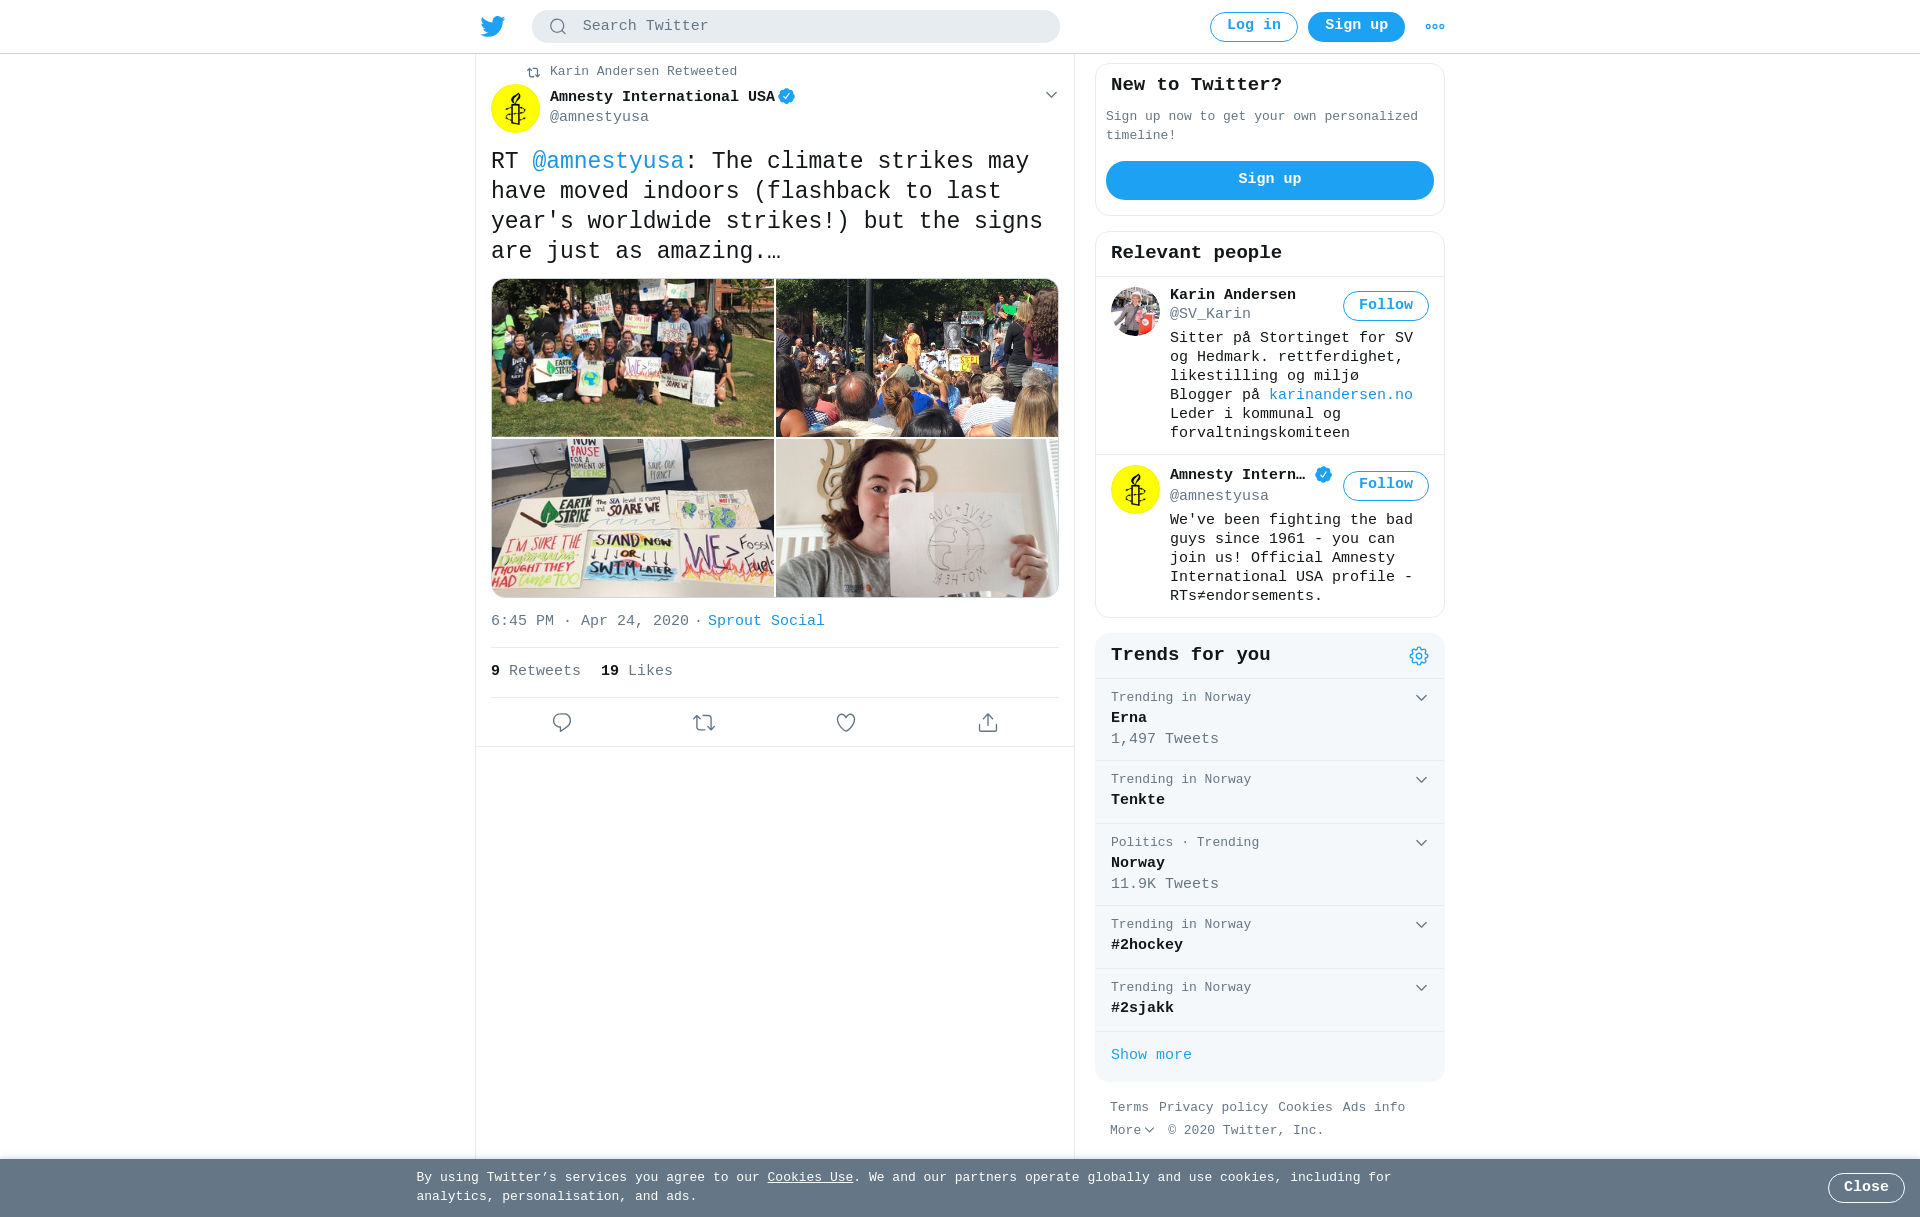
Task: Reply to the tweet with the comment icon
Action: click(562, 722)
